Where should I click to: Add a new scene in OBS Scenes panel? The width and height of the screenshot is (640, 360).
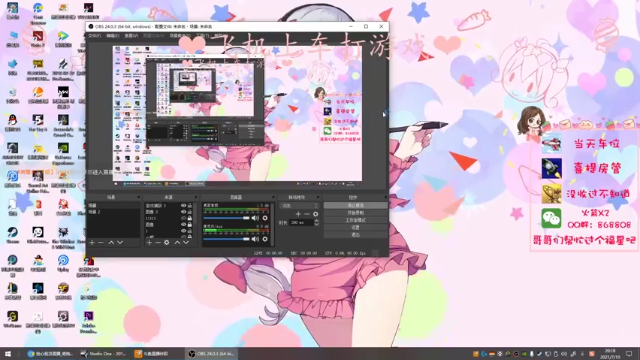(92, 242)
